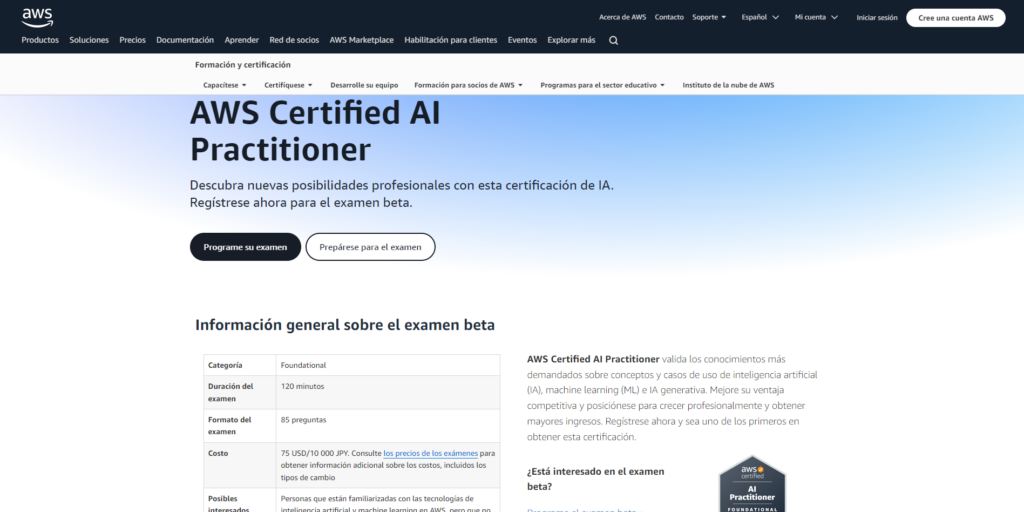This screenshot has width=1024, height=512.
Task: Click Cree una cuenta AWS button
Action: [x=955, y=18]
